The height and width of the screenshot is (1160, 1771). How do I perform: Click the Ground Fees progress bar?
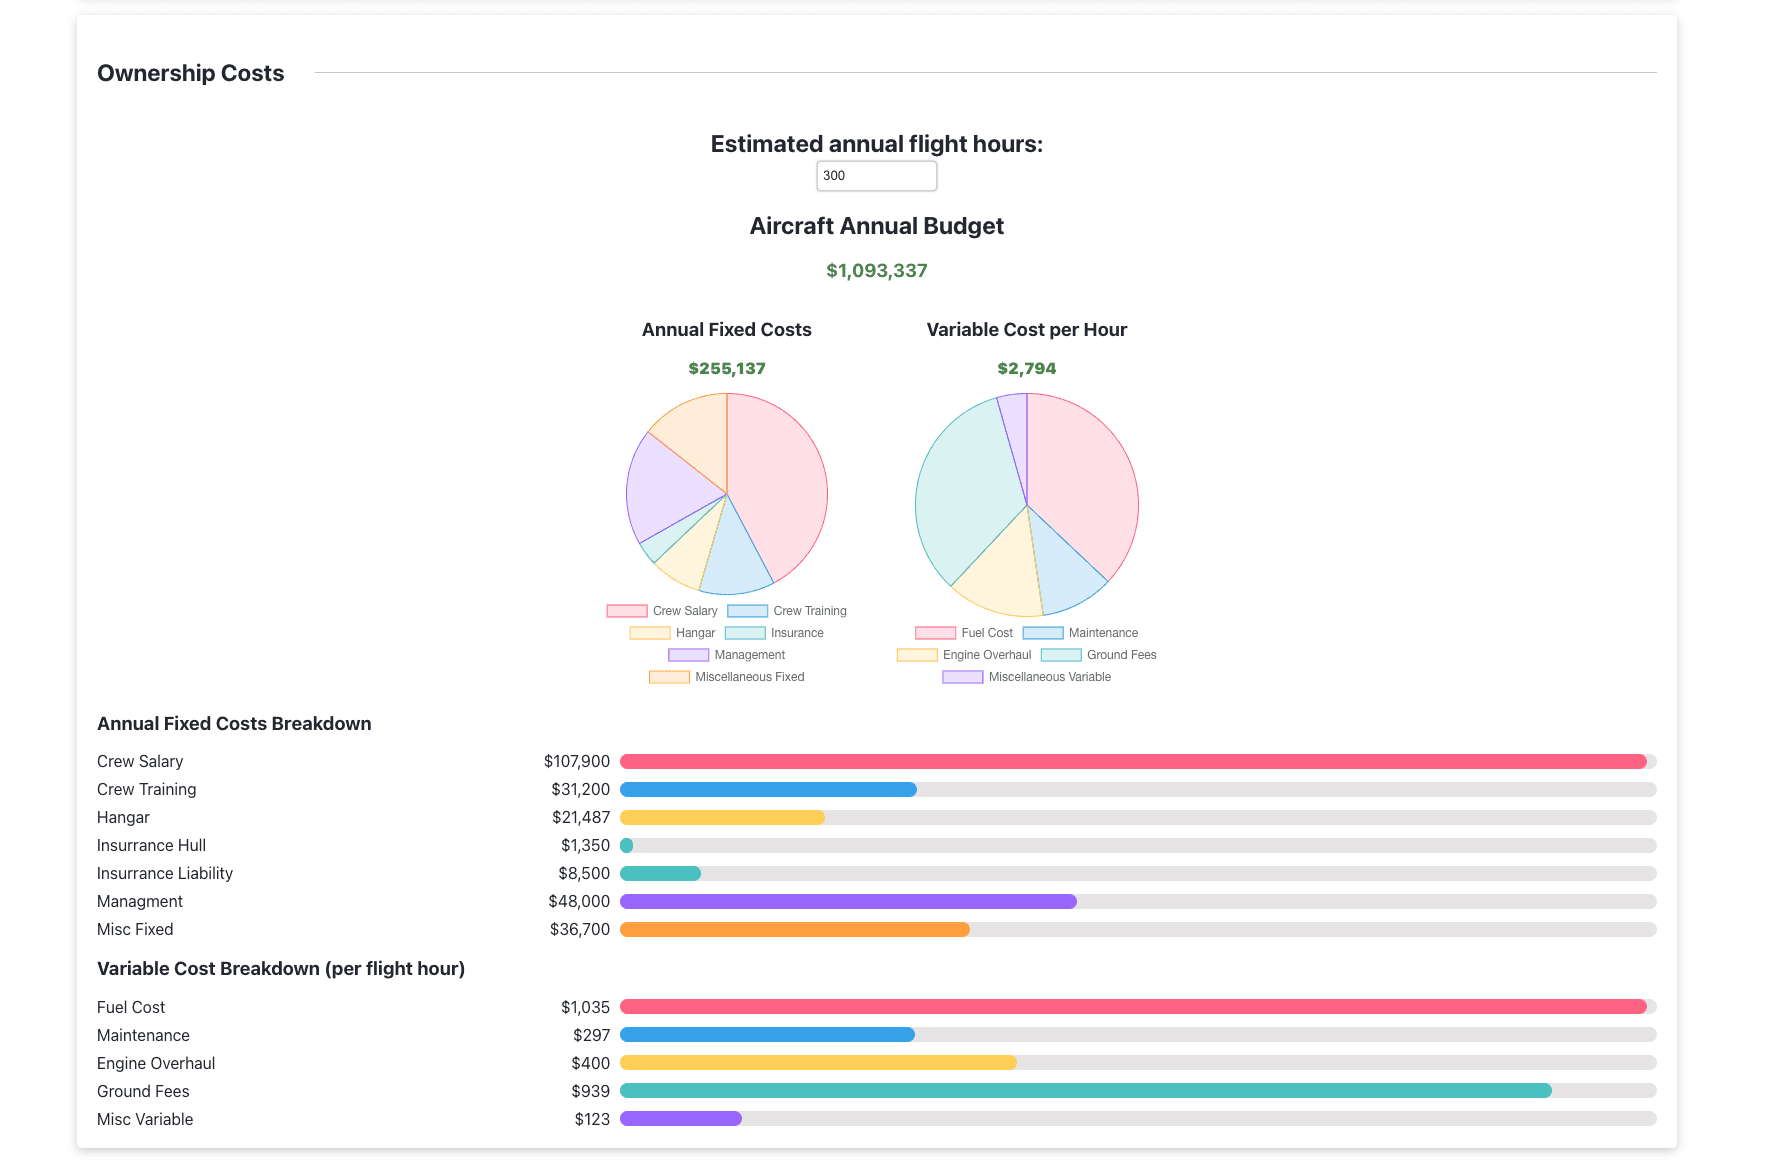[x=1138, y=1091]
